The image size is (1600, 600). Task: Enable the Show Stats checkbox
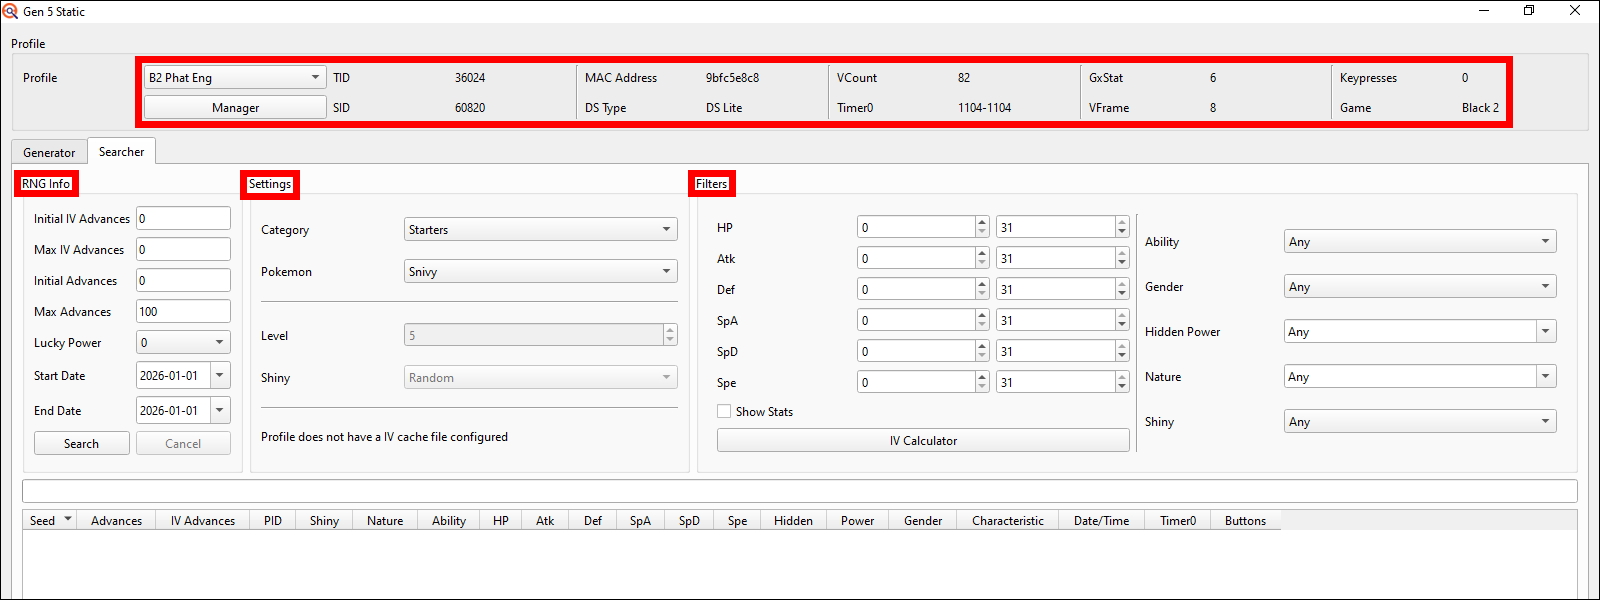tap(724, 411)
